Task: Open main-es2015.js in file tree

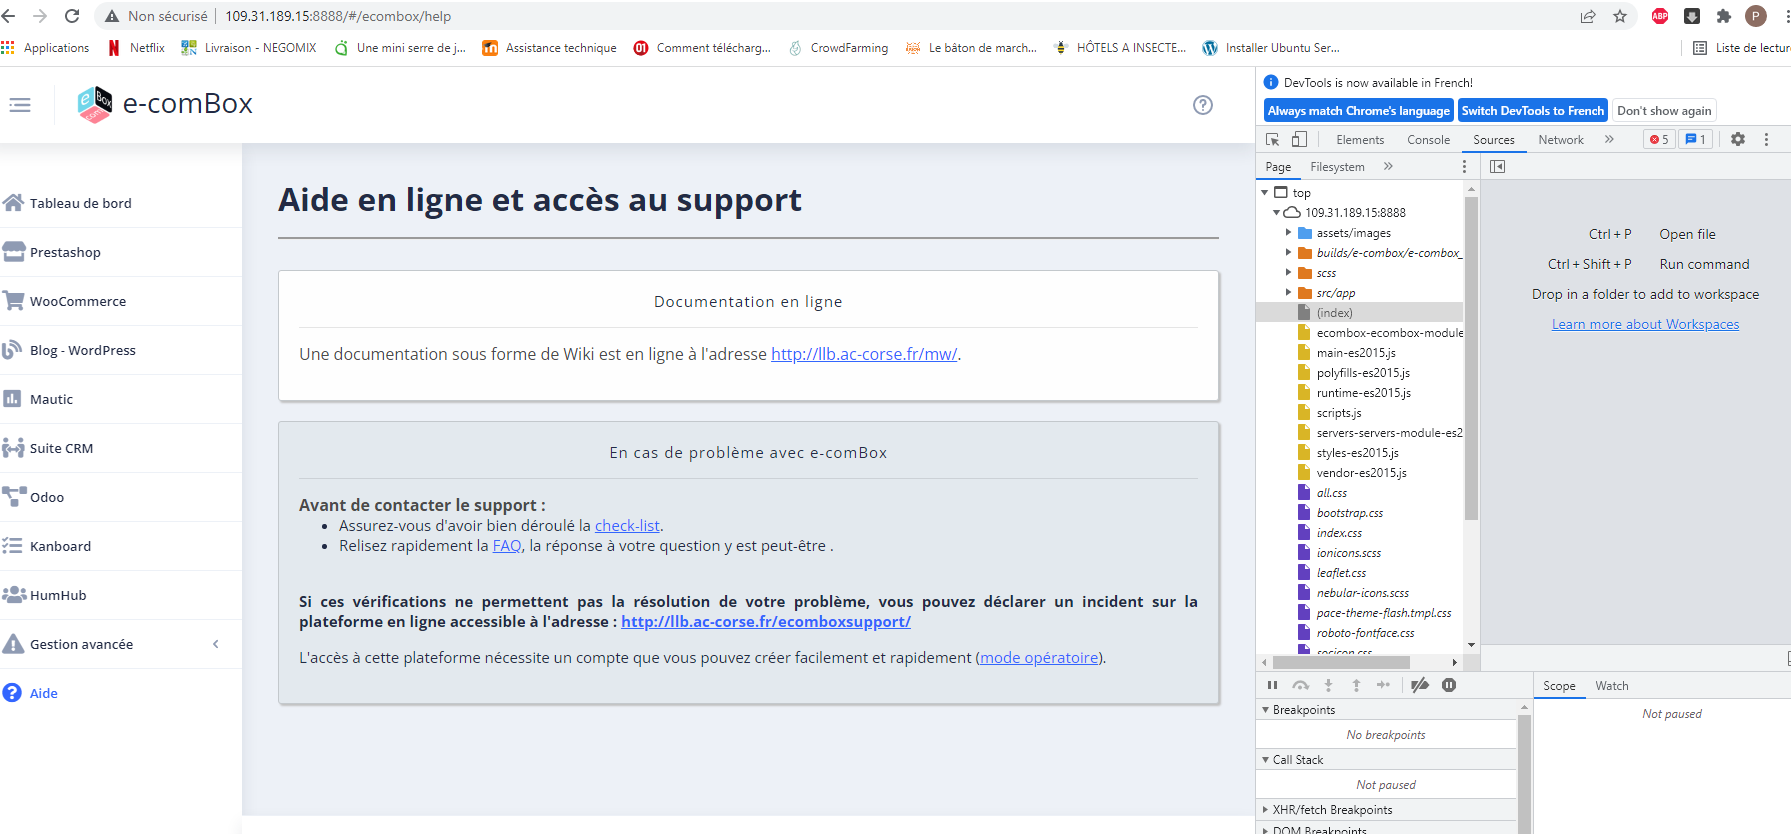Action: point(1356,352)
